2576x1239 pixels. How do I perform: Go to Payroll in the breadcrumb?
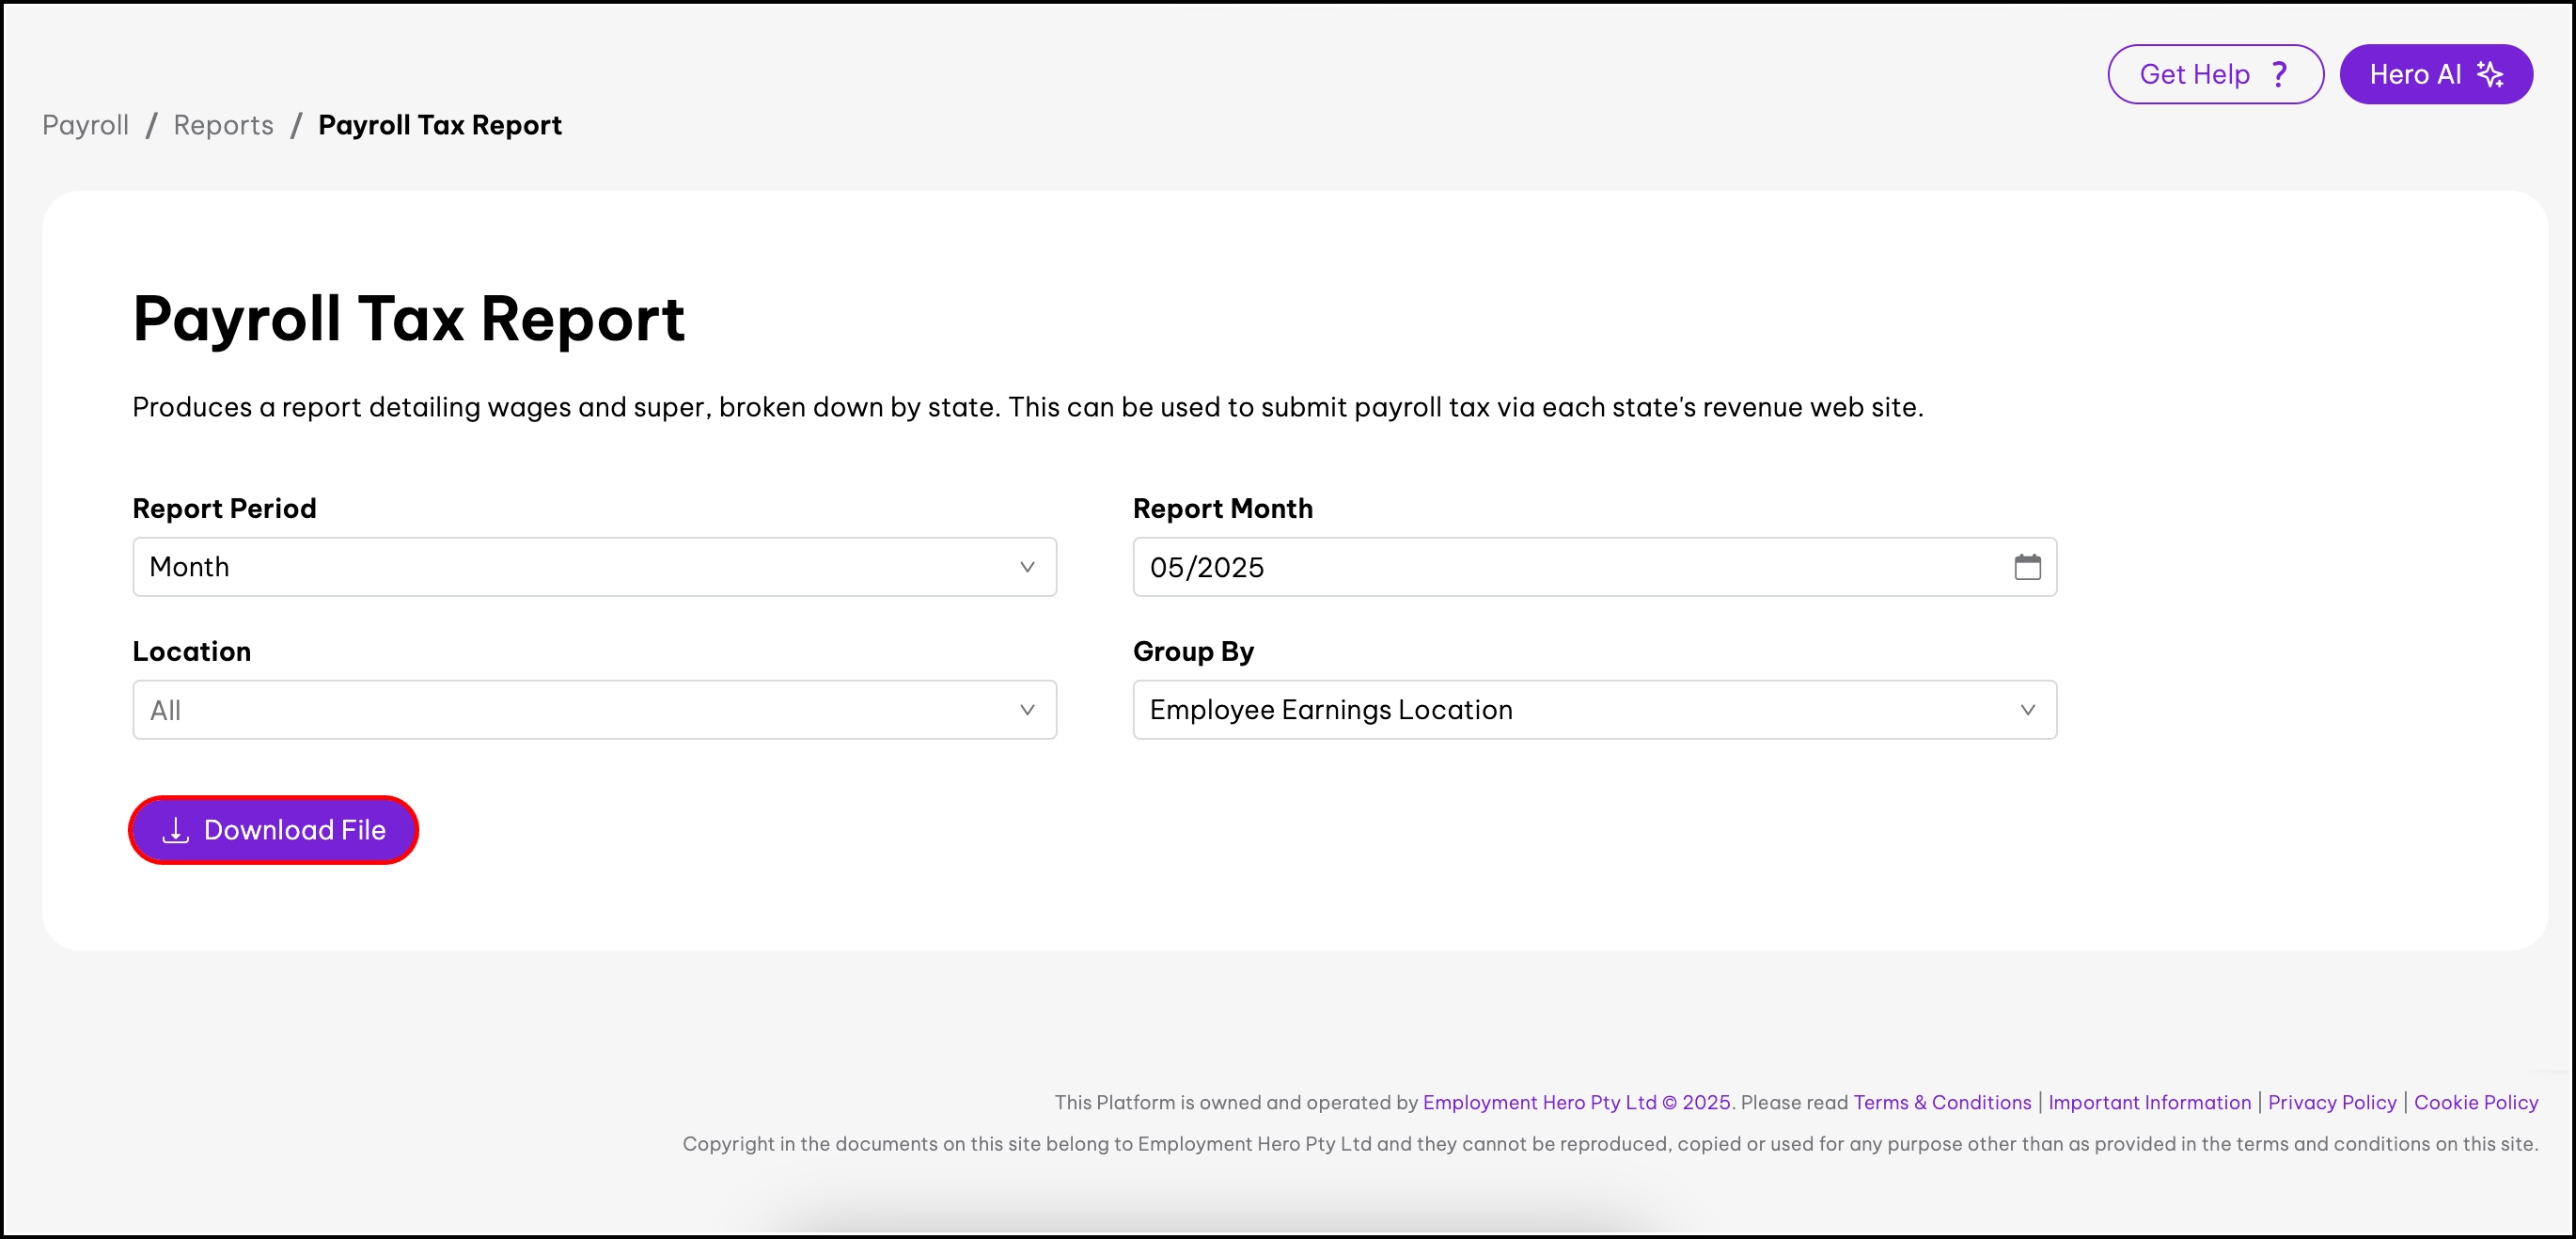(86, 125)
